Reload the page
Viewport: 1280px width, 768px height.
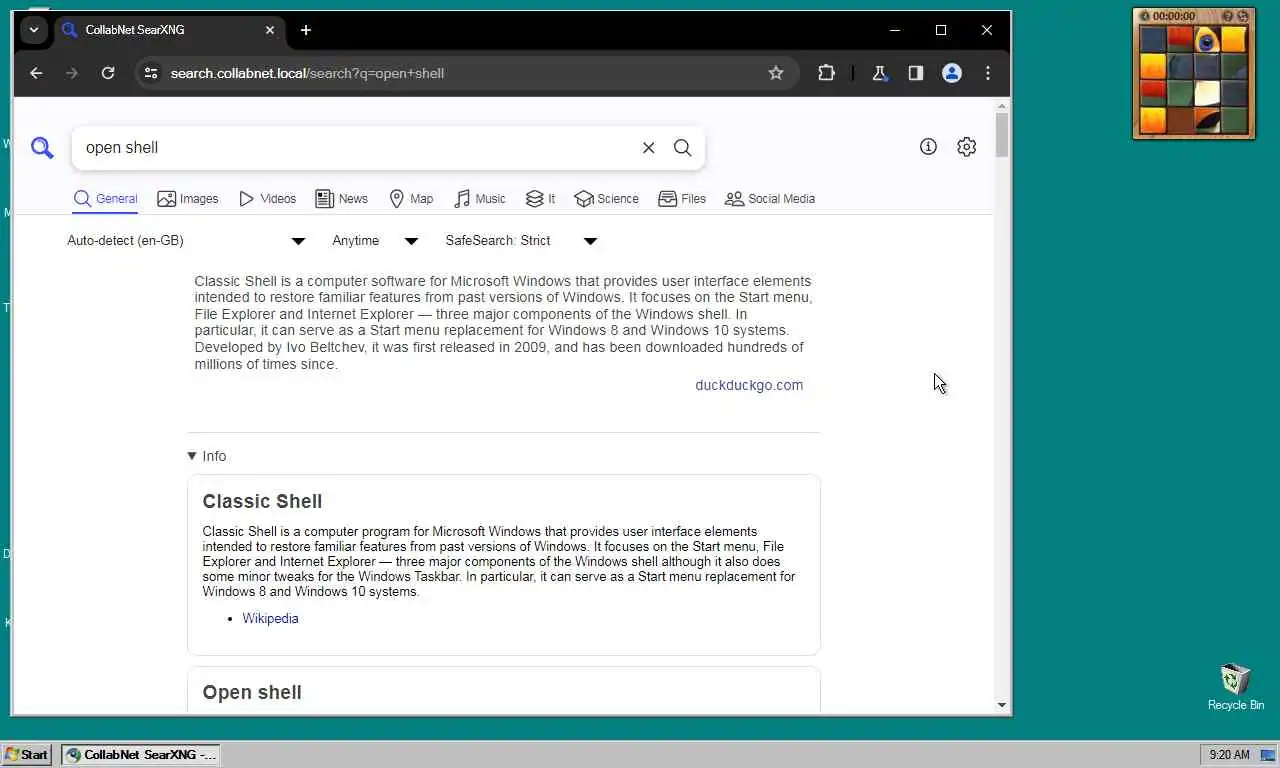click(x=108, y=73)
